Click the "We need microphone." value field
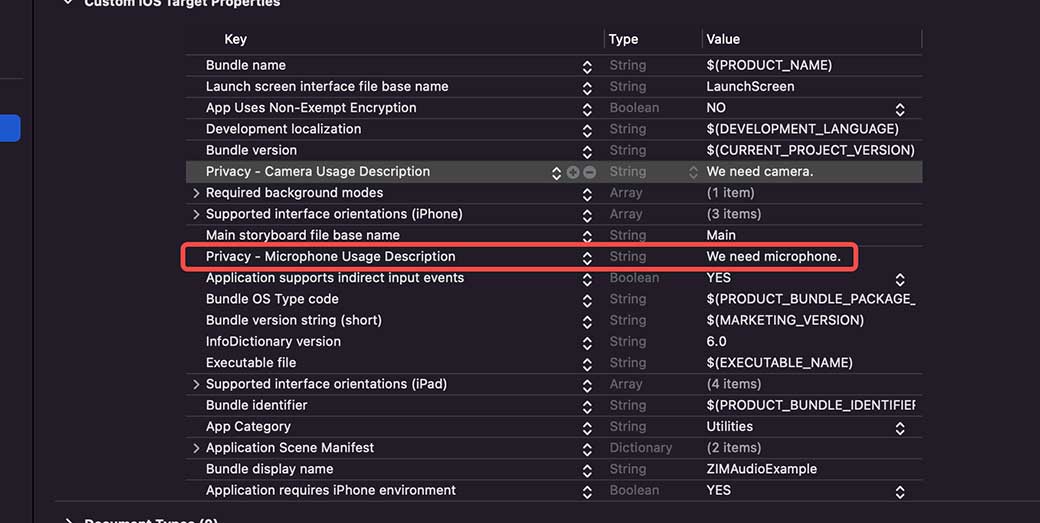The image size is (1040, 523). coord(773,257)
